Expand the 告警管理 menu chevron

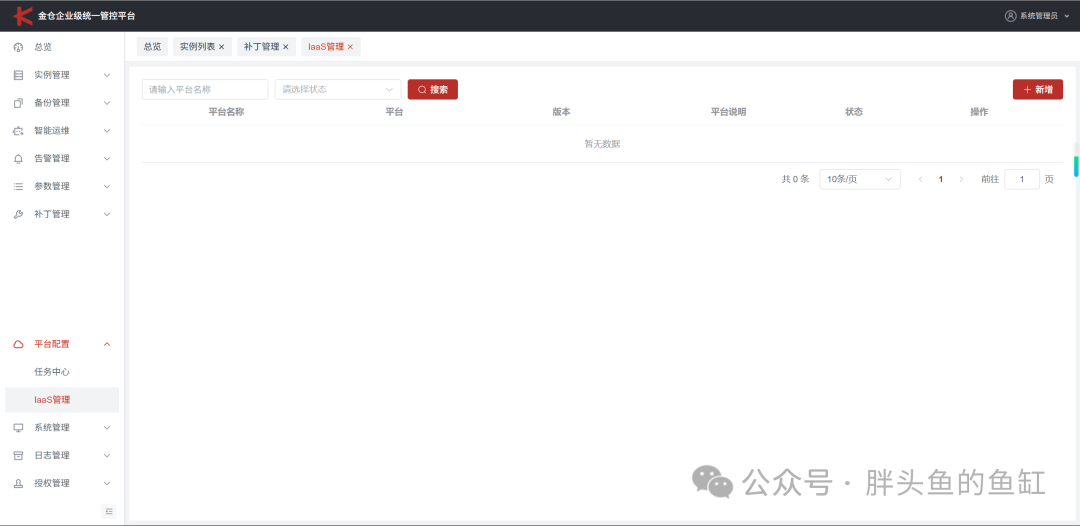(107, 158)
